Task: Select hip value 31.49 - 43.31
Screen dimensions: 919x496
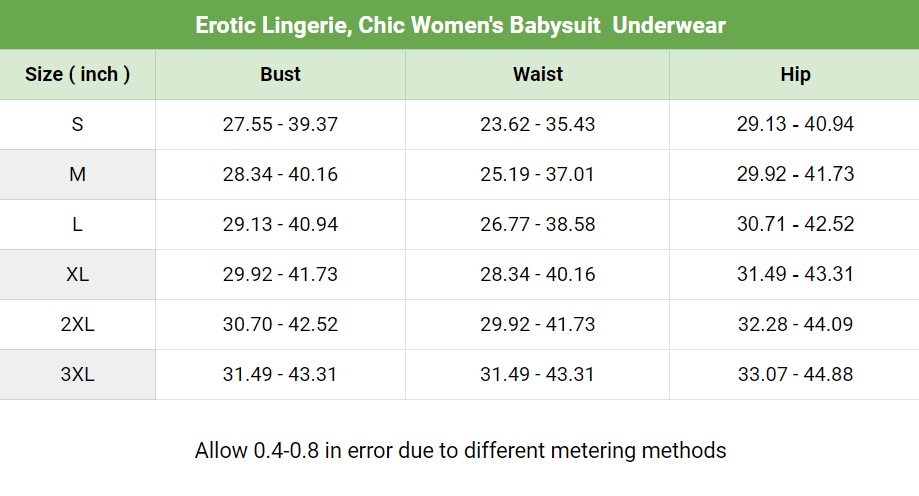Action: coord(795,275)
